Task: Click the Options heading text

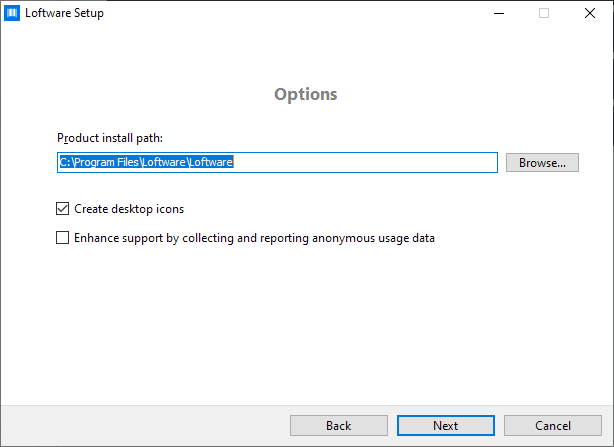Action: pos(305,94)
